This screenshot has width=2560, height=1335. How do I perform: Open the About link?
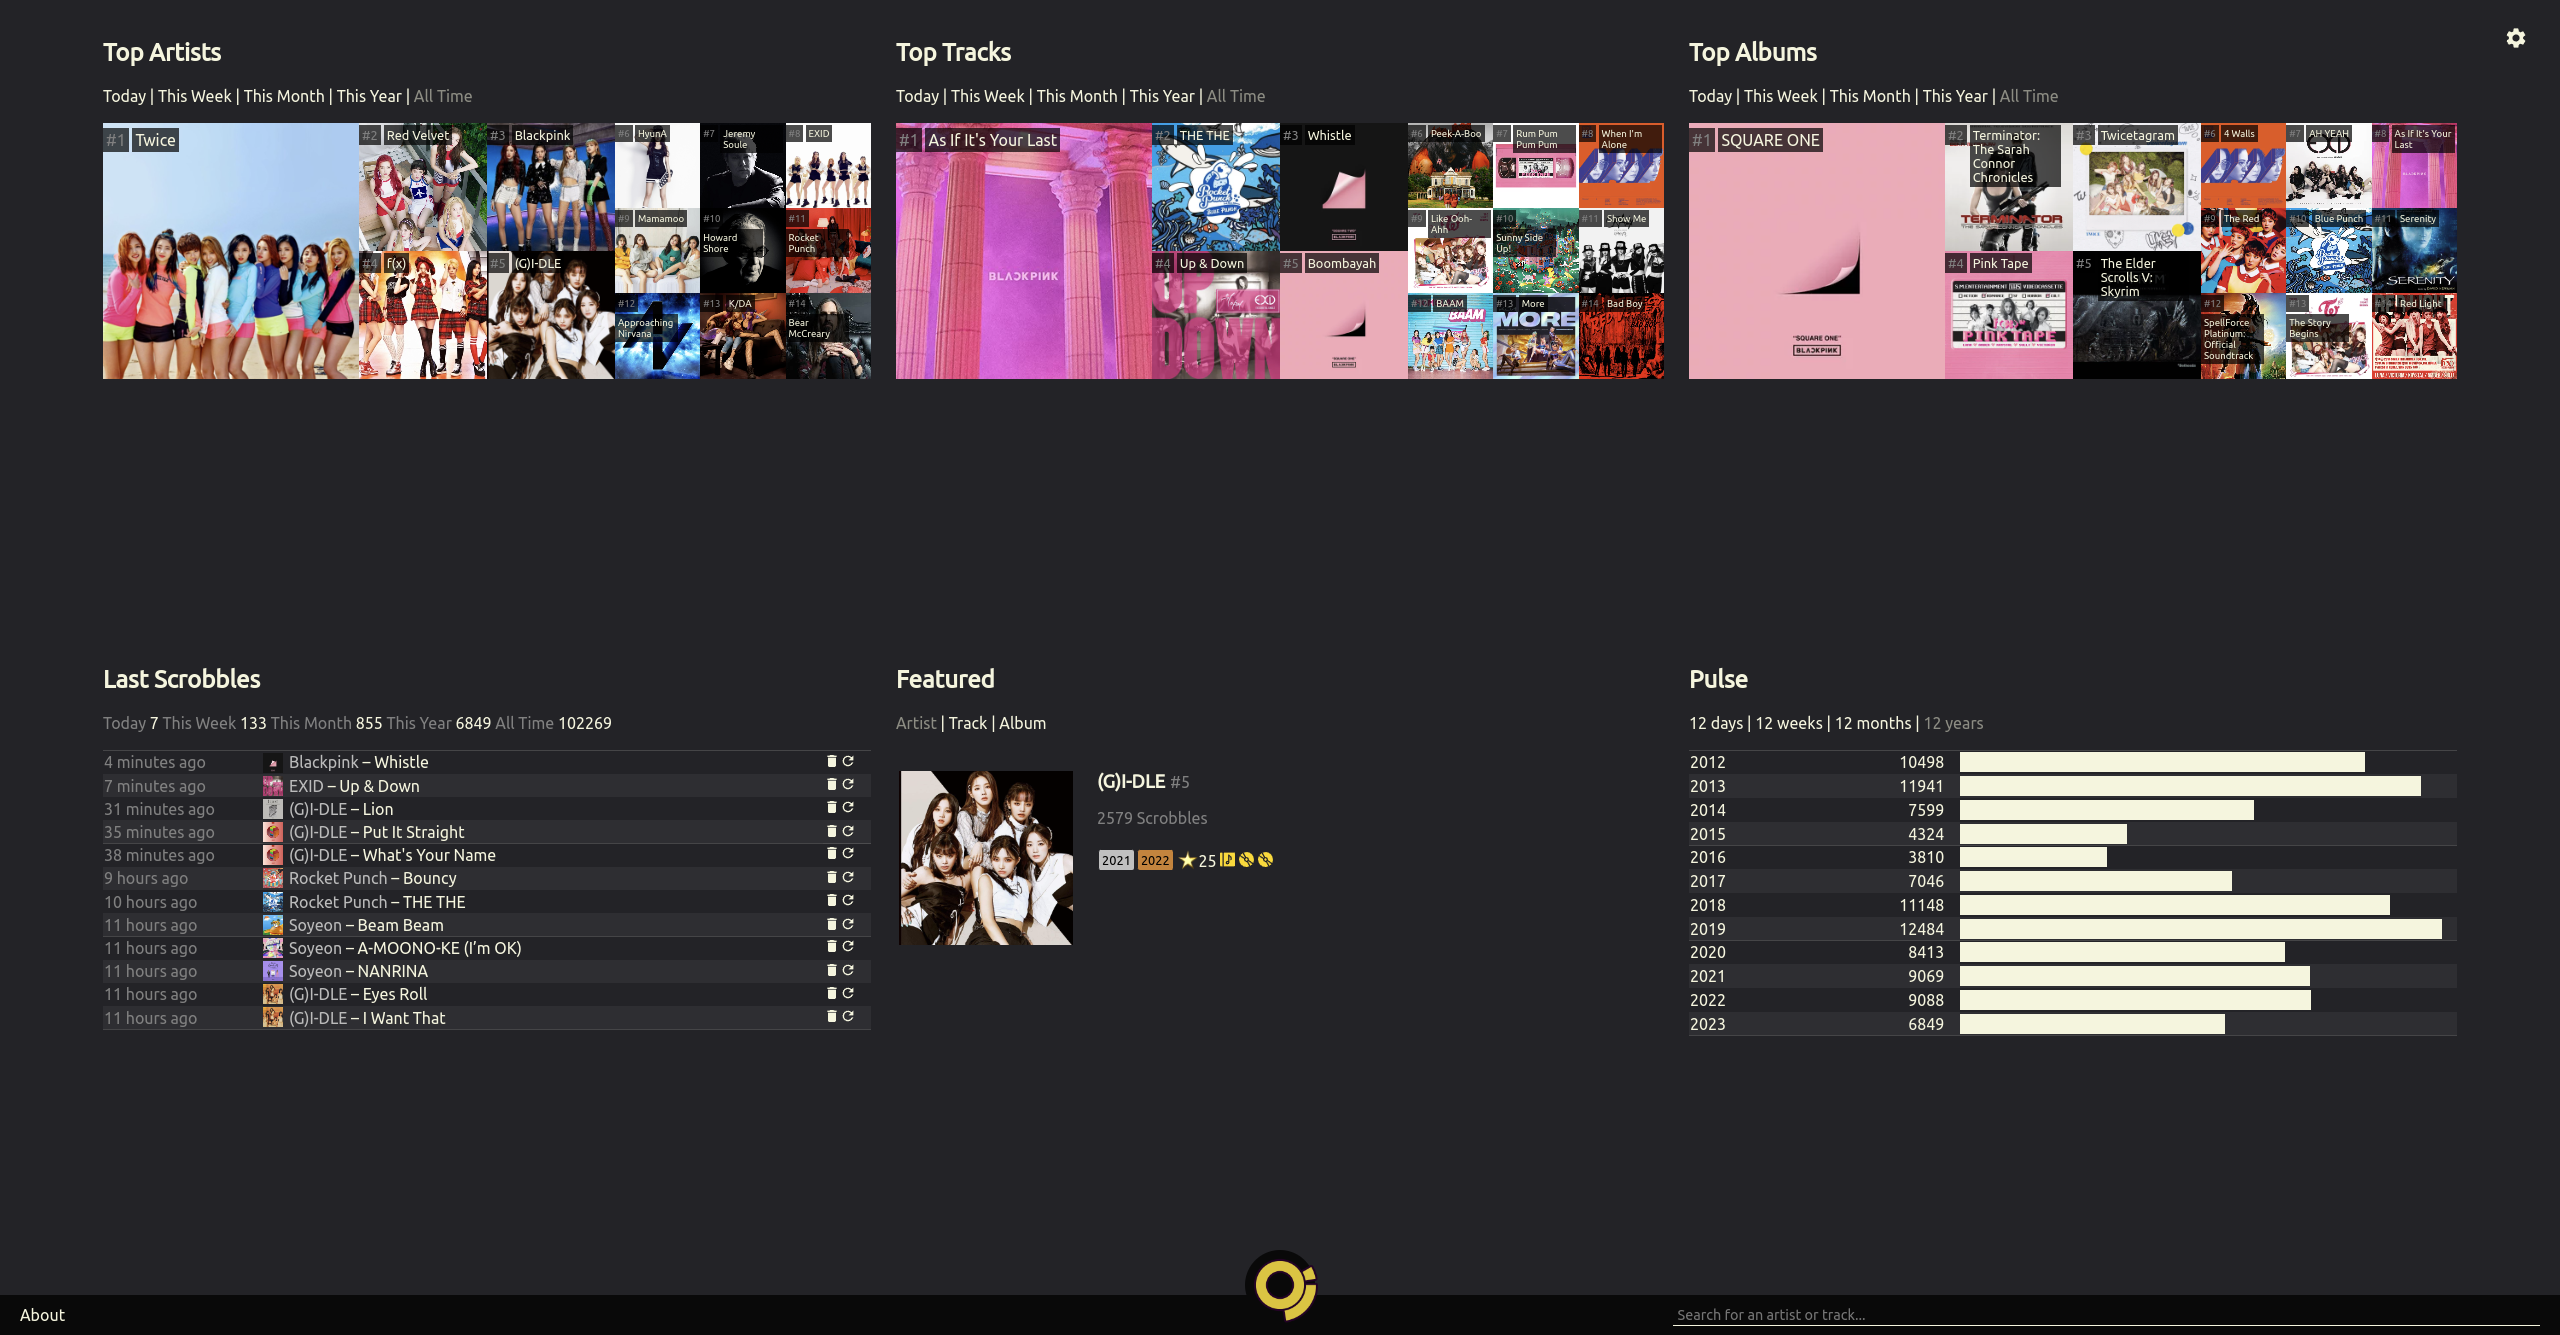[42, 1315]
